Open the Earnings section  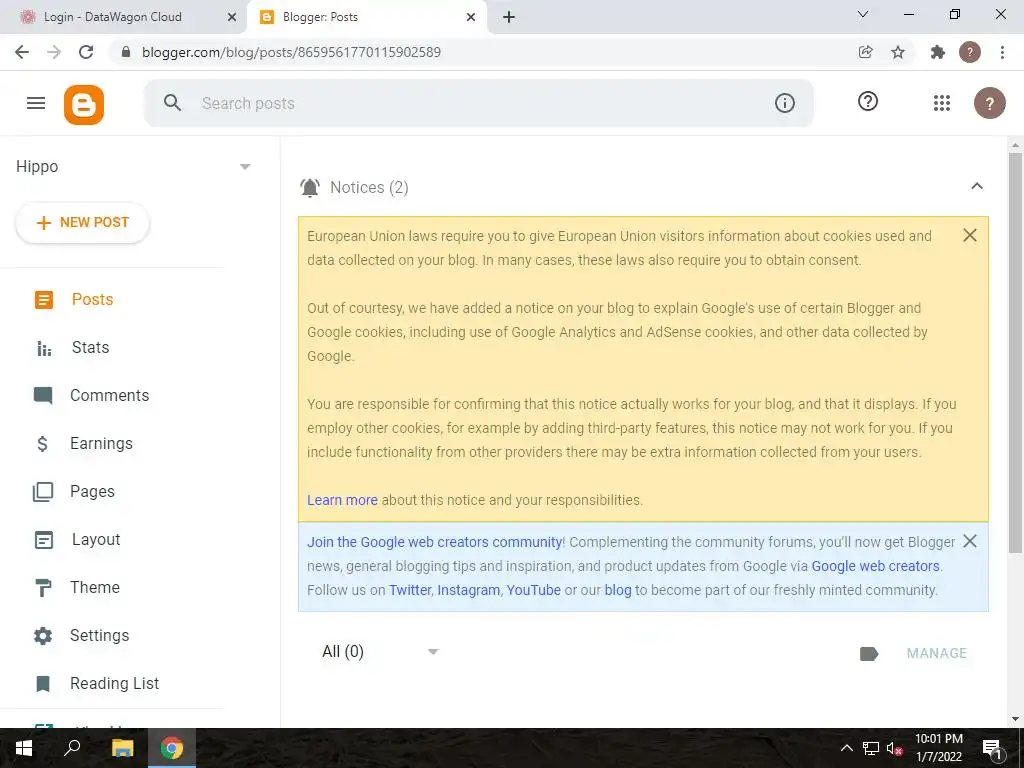(101, 443)
